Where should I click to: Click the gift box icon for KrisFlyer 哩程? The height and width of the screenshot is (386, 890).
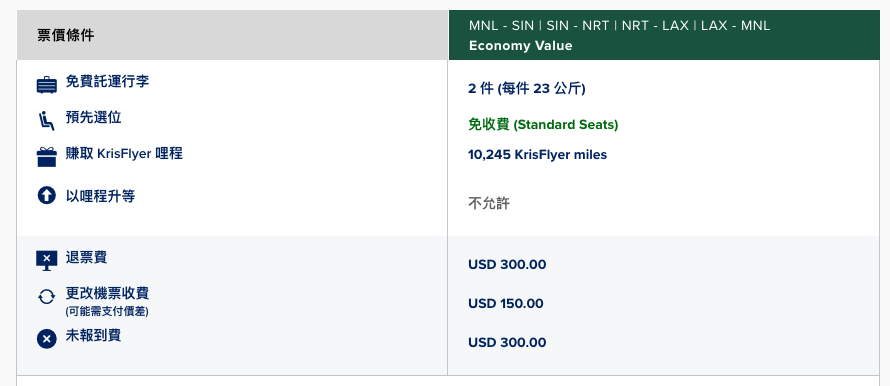click(47, 157)
